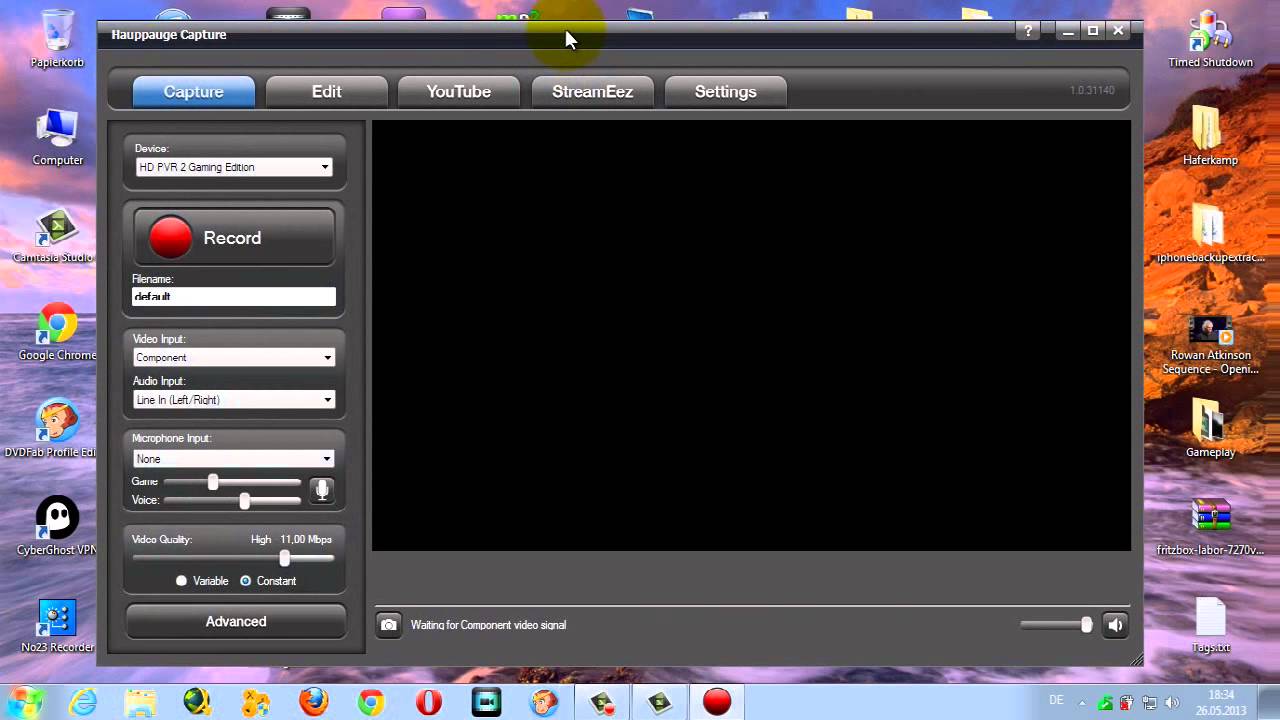
Task: Open the Haferkamp folder on desktop
Action: coord(1210,137)
